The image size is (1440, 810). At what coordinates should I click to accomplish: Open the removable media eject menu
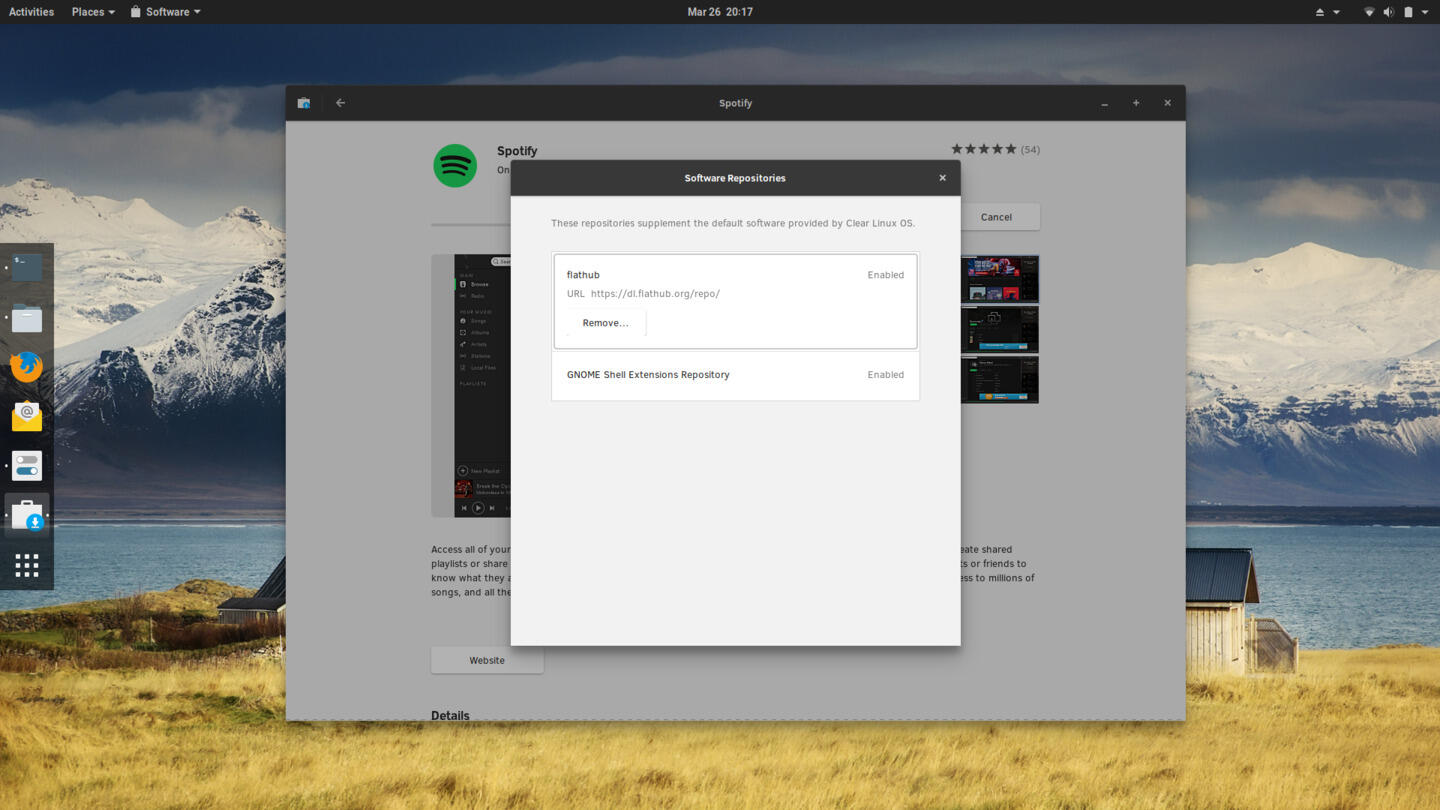point(1327,12)
